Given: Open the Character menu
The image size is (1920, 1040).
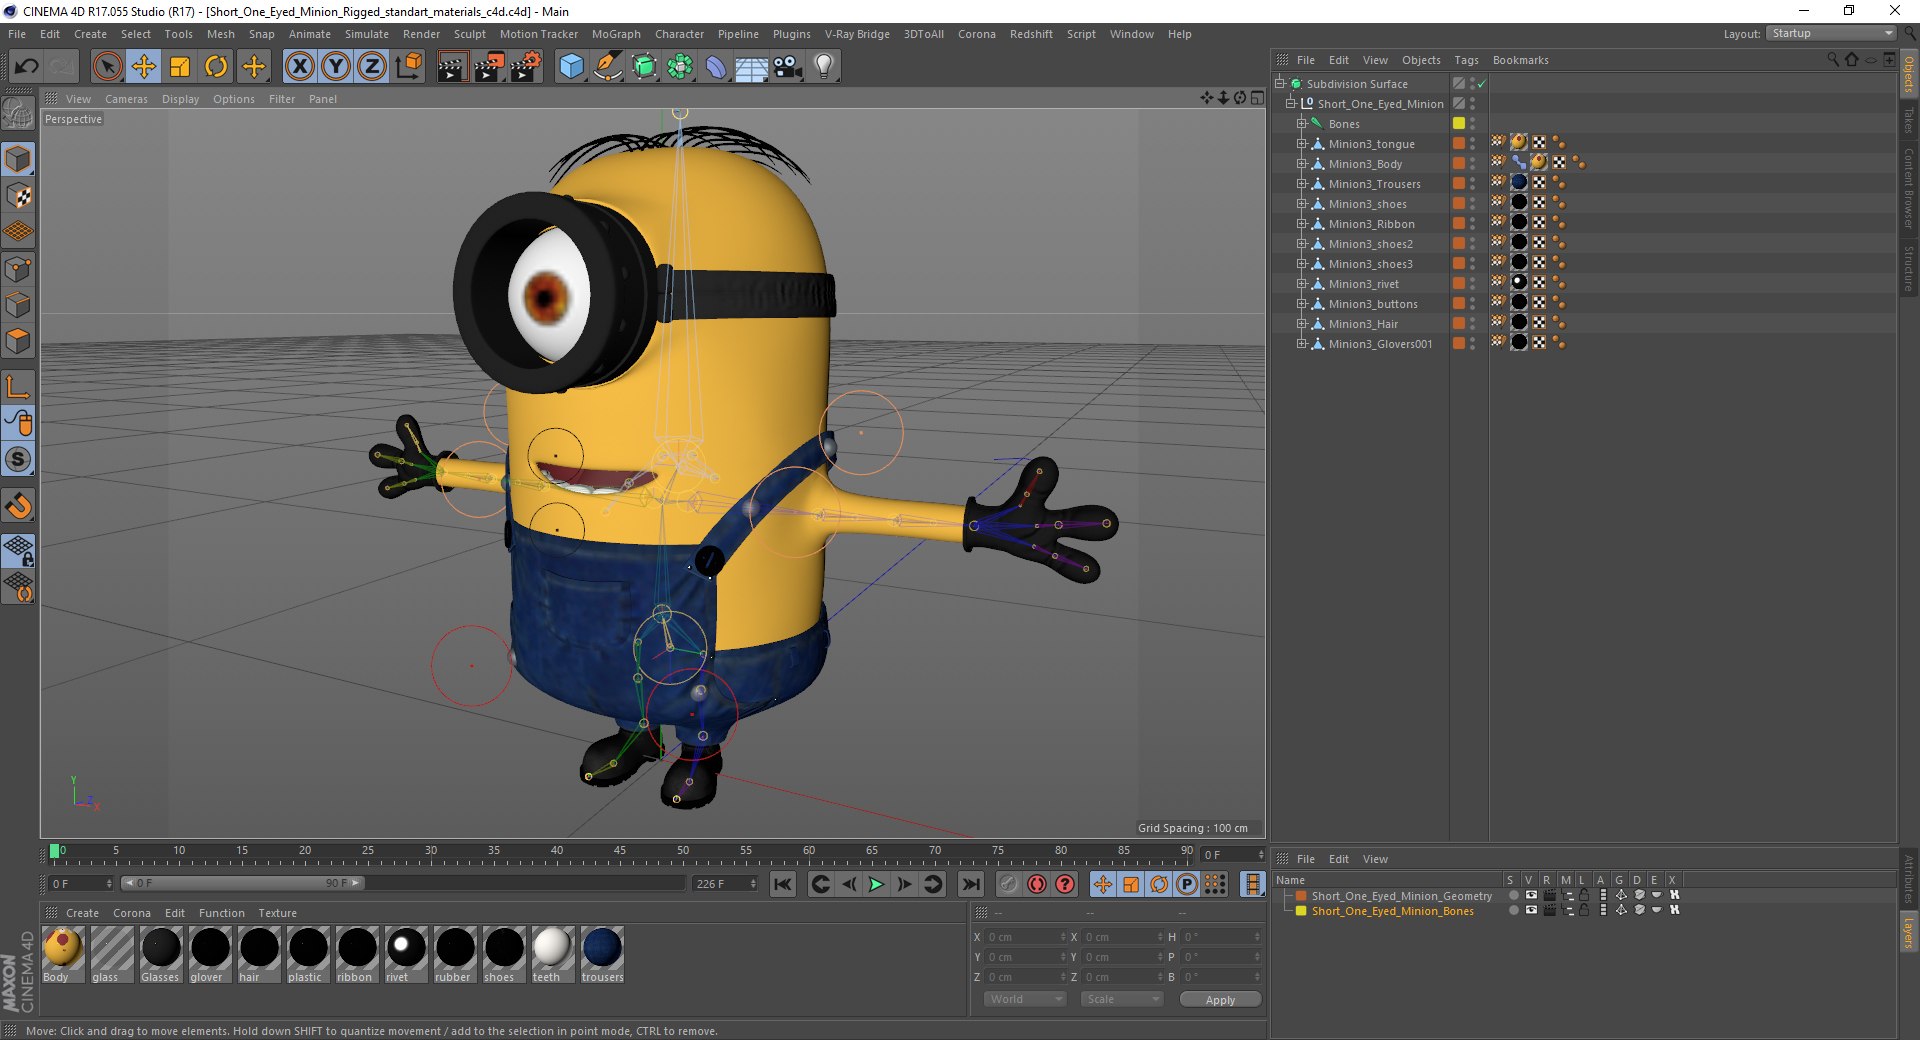Looking at the screenshot, I should (679, 34).
